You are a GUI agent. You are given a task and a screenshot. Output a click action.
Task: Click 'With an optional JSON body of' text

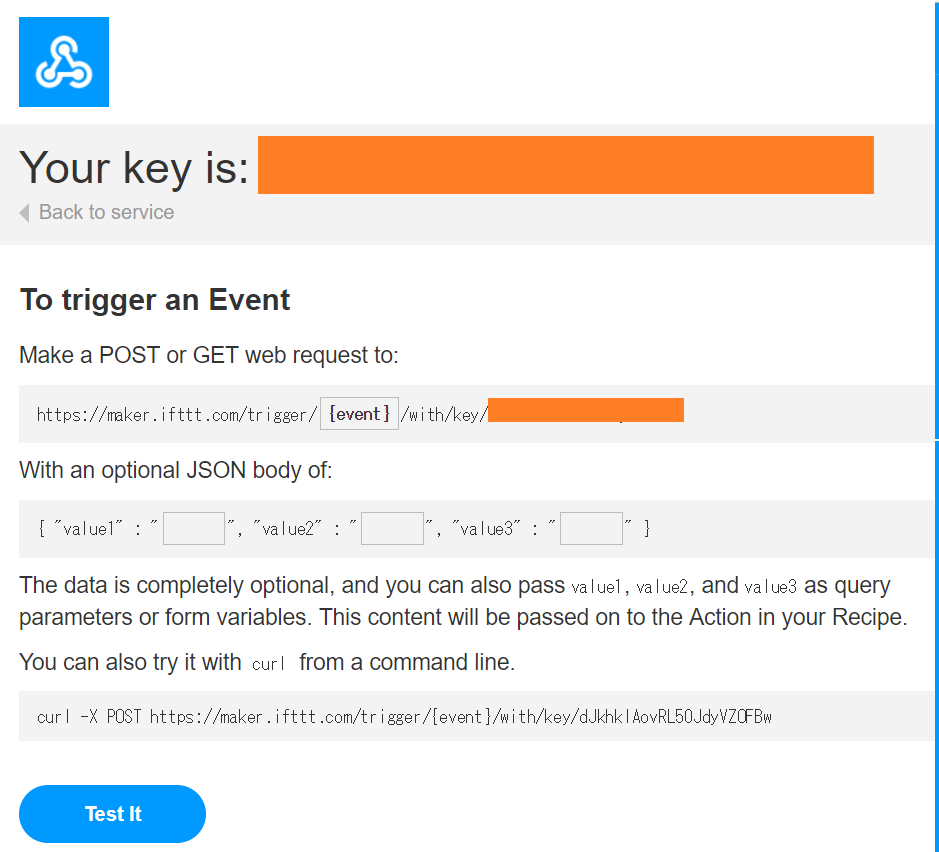click(175, 470)
